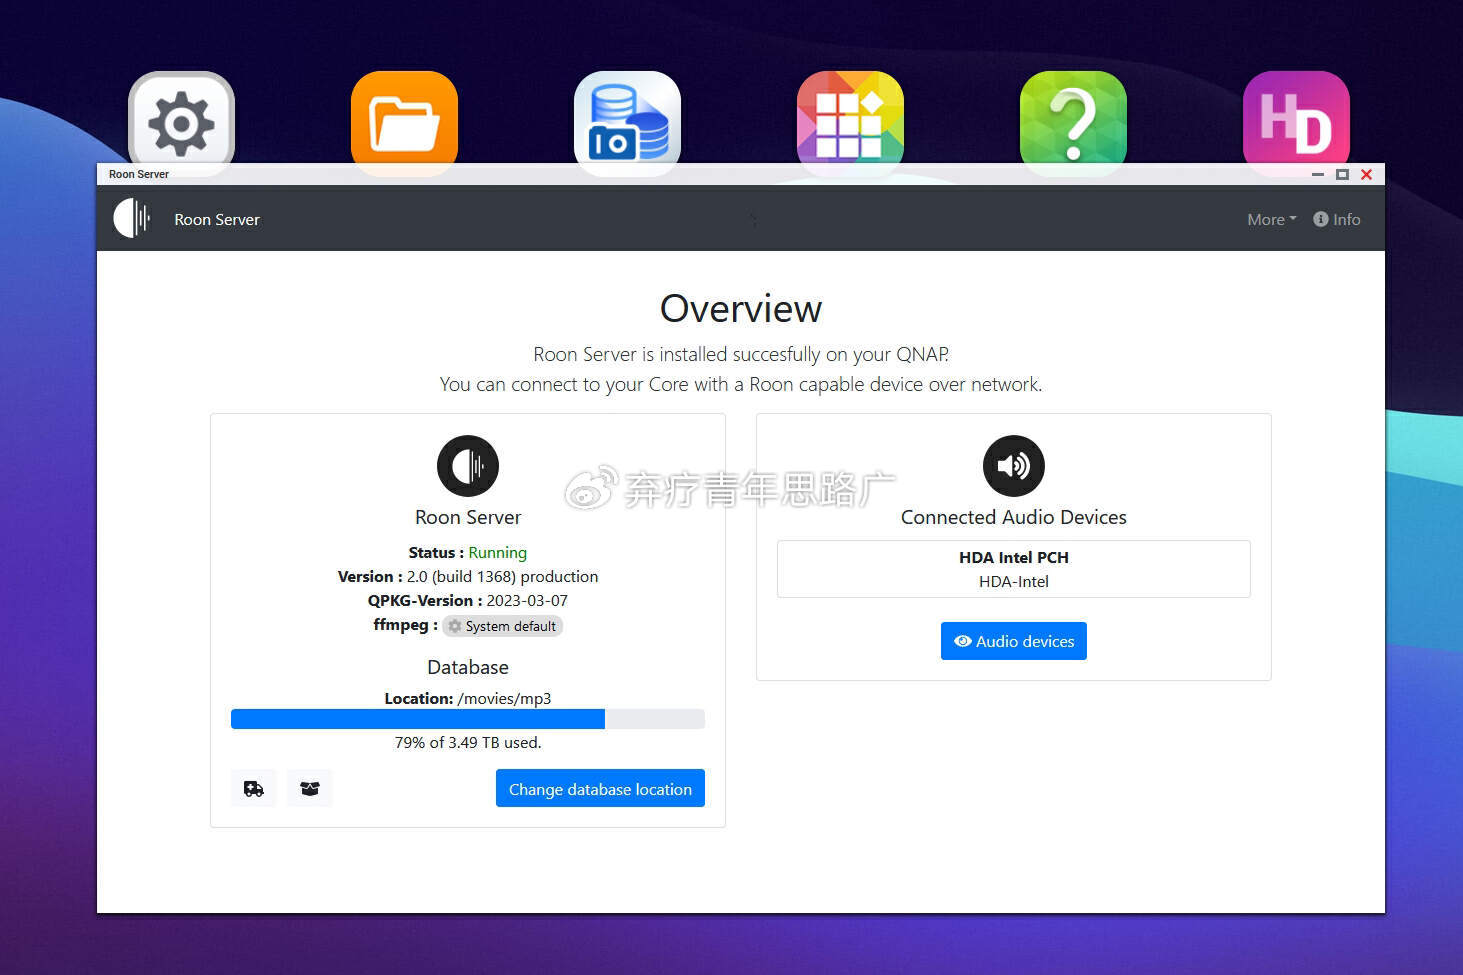
Task: Click the Roon logo in header
Action: tap(131, 218)
